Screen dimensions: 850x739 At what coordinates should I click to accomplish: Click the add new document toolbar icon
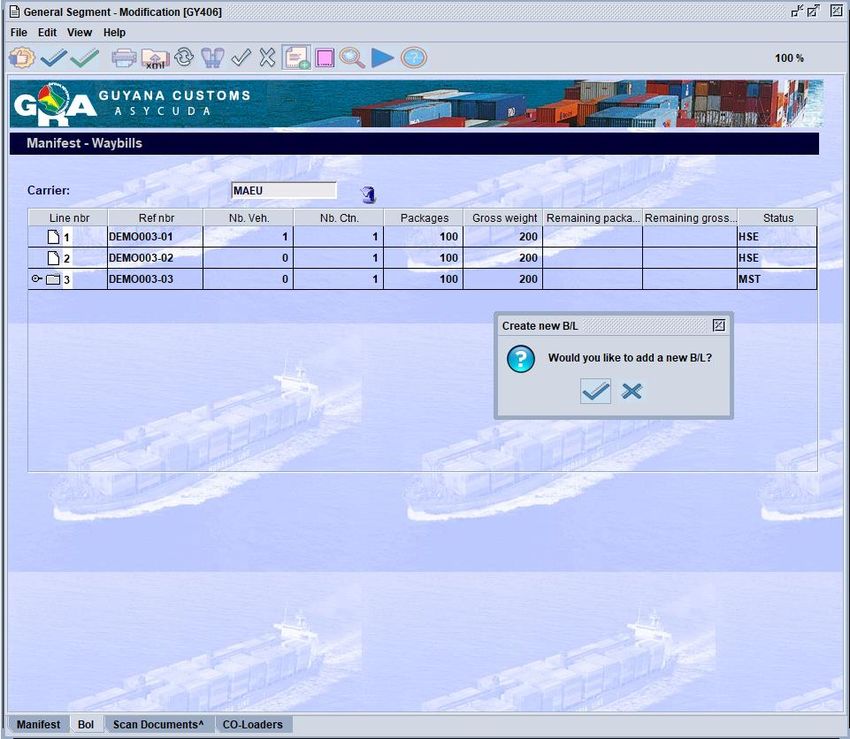tap(296, 58)
